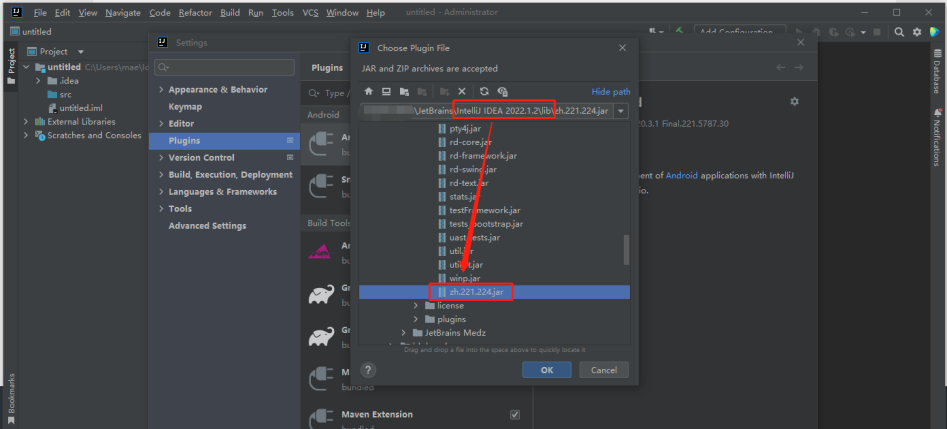Image resolution: width=947 pixels, height=429 pixels.
Task: Navigate forward arrow in Settings window
Action: point(799,68)
